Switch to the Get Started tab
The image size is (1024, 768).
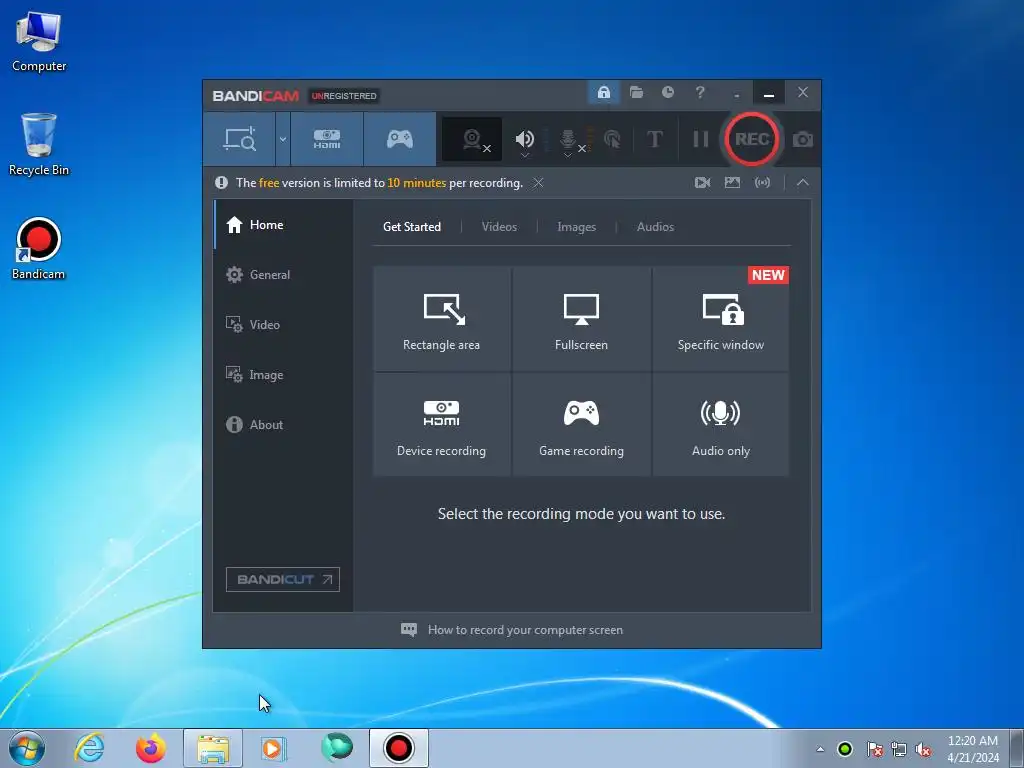tap(411, 227)
